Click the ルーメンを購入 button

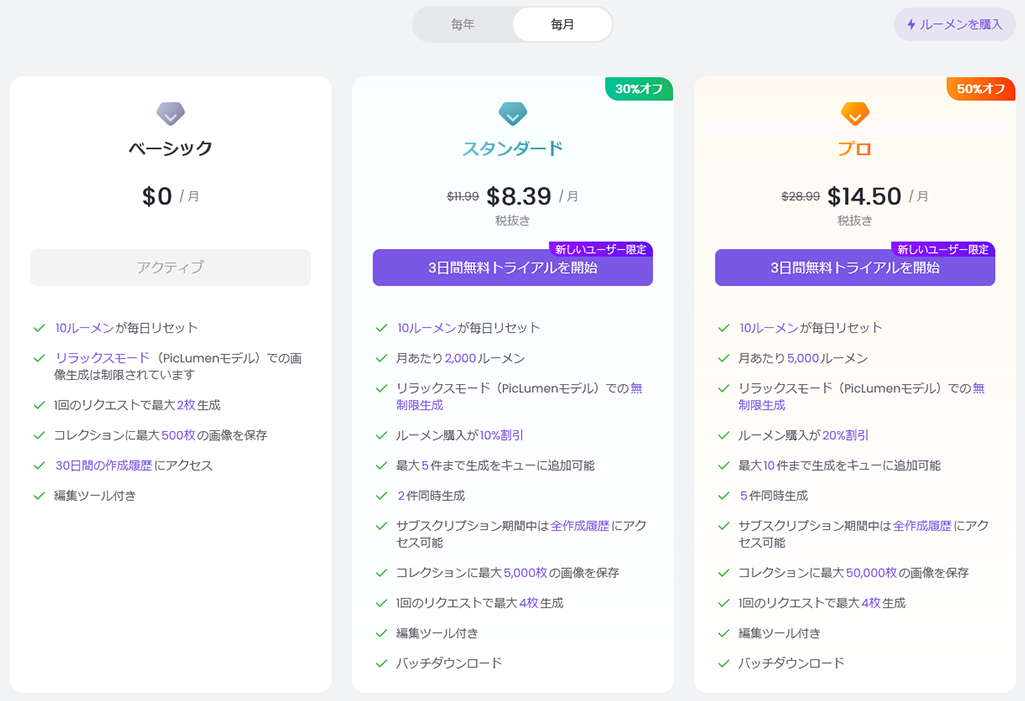[x=954, y=25]
